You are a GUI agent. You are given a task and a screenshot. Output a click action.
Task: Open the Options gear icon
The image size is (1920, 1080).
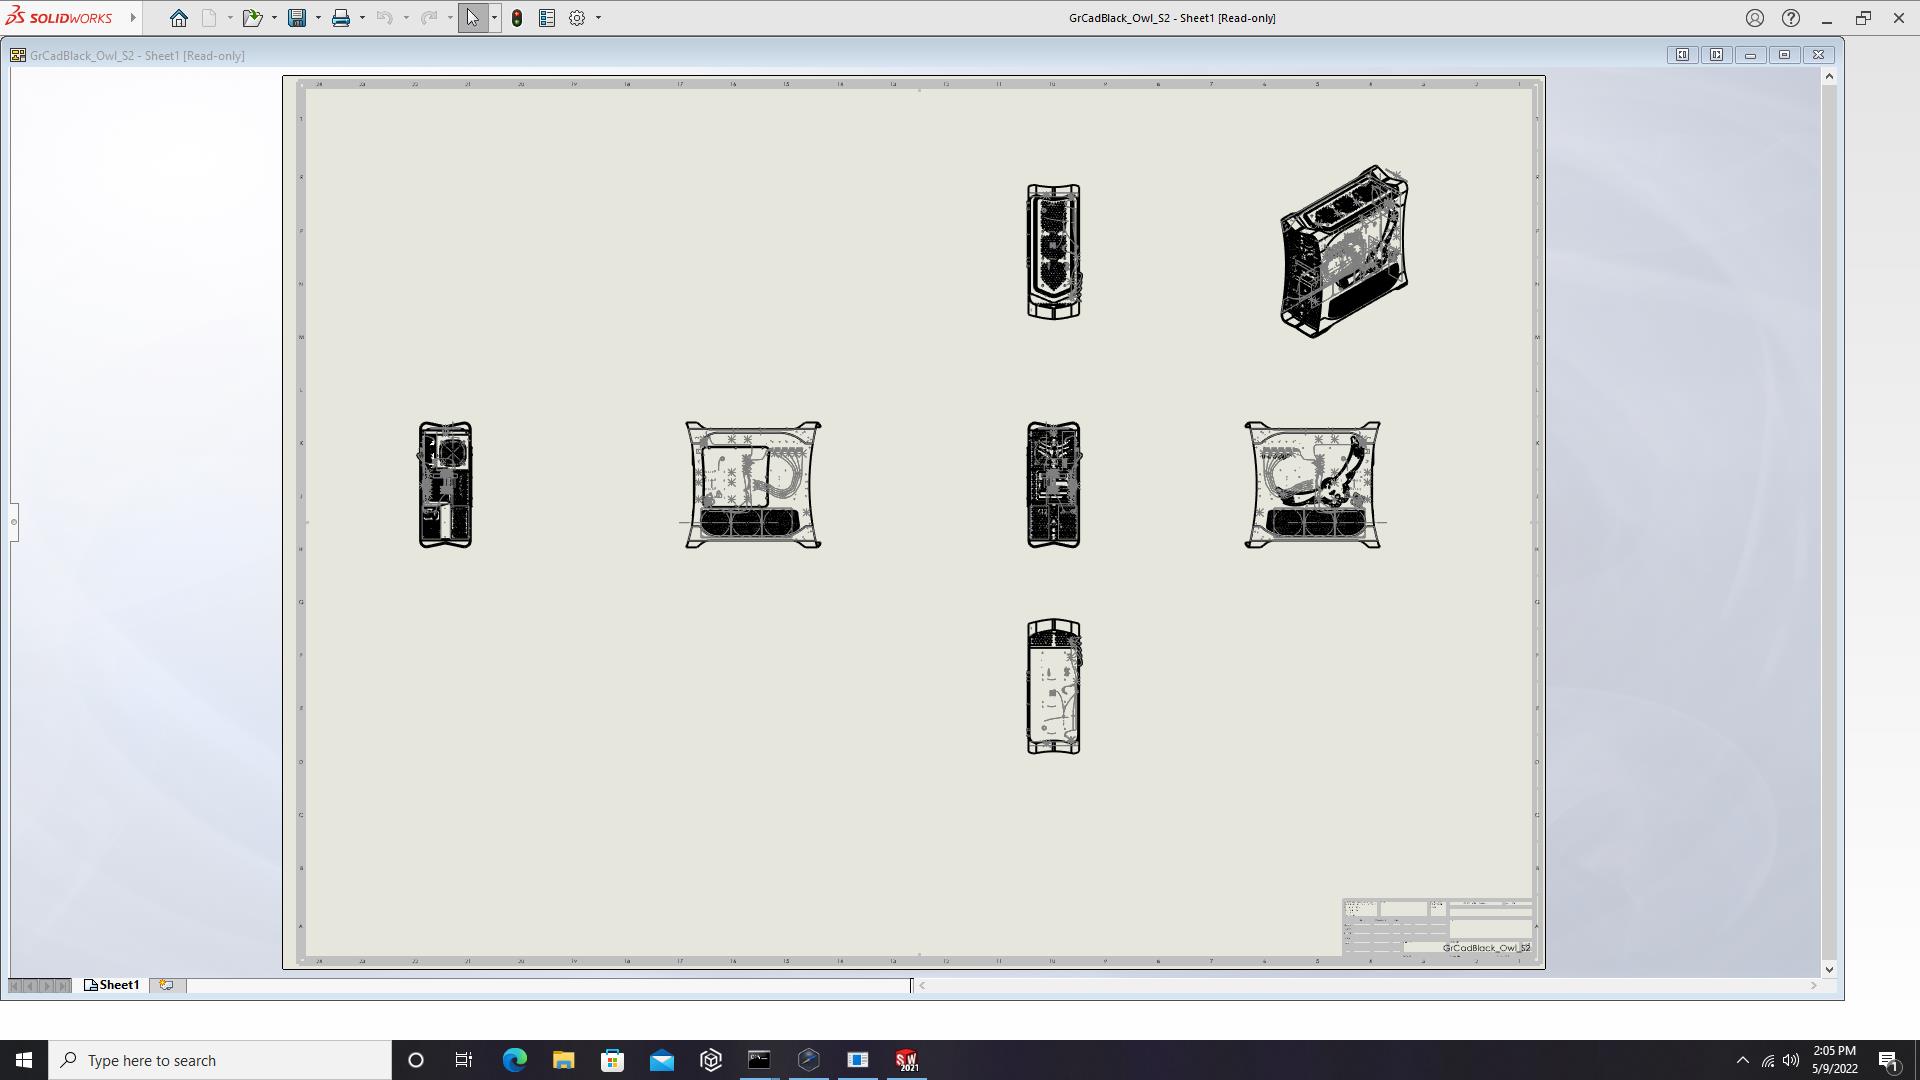click(577, 18)
